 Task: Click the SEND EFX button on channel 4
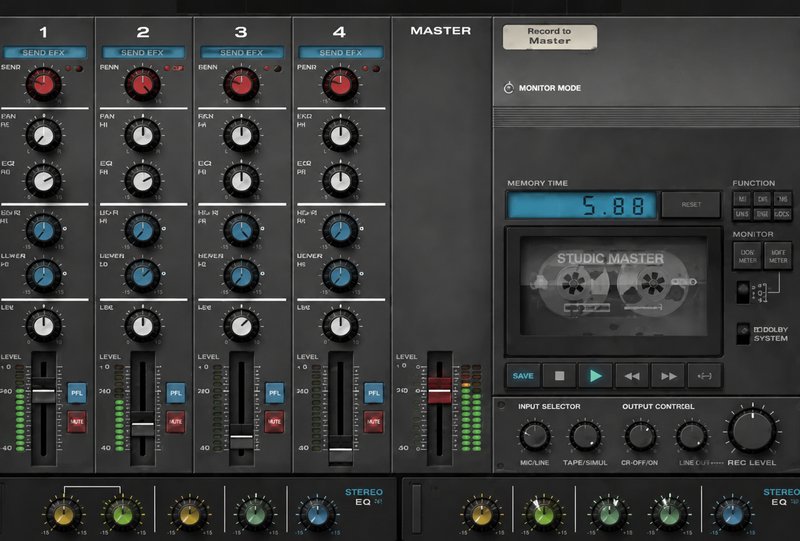point(340,53)
